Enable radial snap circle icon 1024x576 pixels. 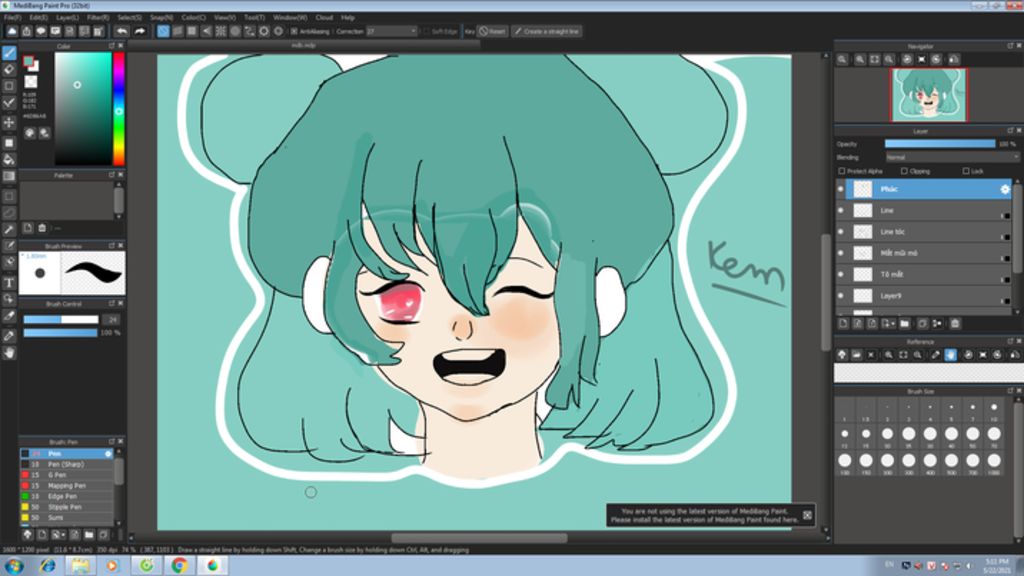click(235, 31)
